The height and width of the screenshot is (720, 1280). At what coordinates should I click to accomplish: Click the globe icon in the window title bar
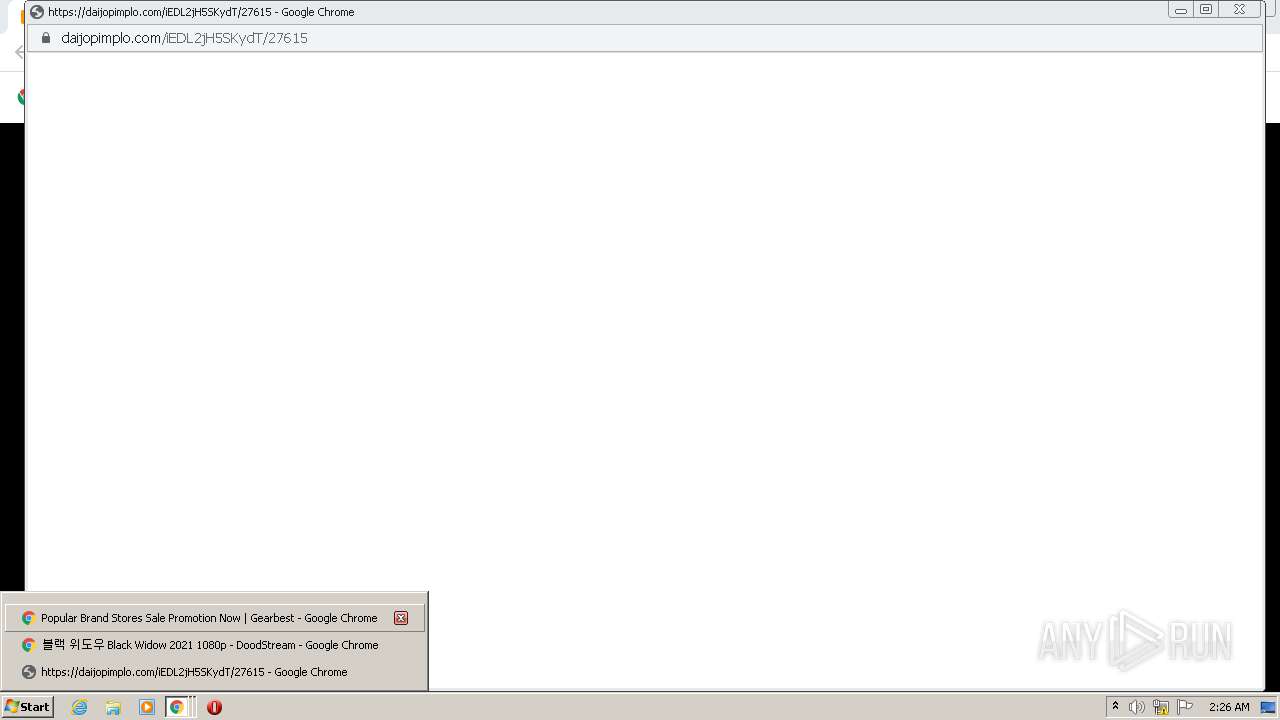coord(37,12)
